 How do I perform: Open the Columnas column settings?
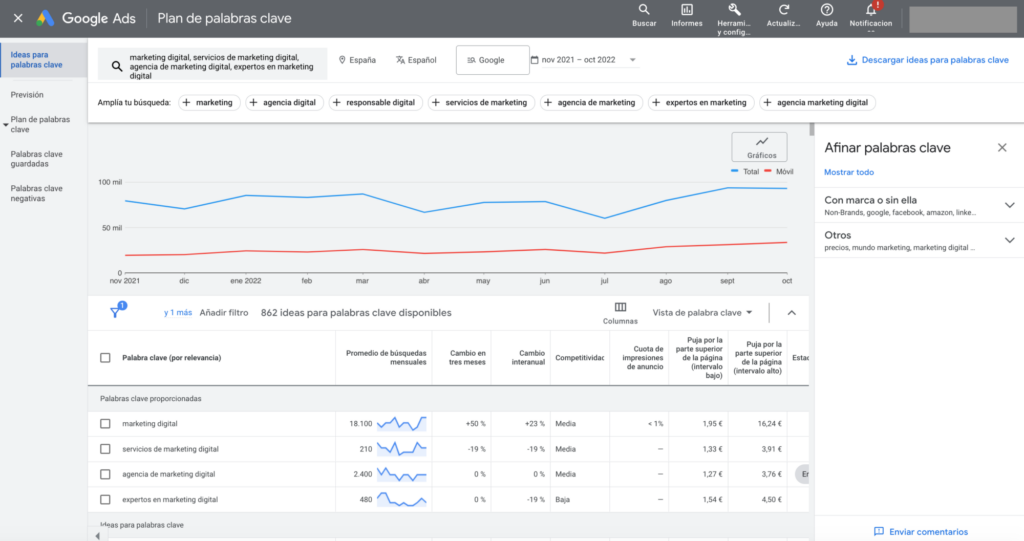click(x=620, y=313)
